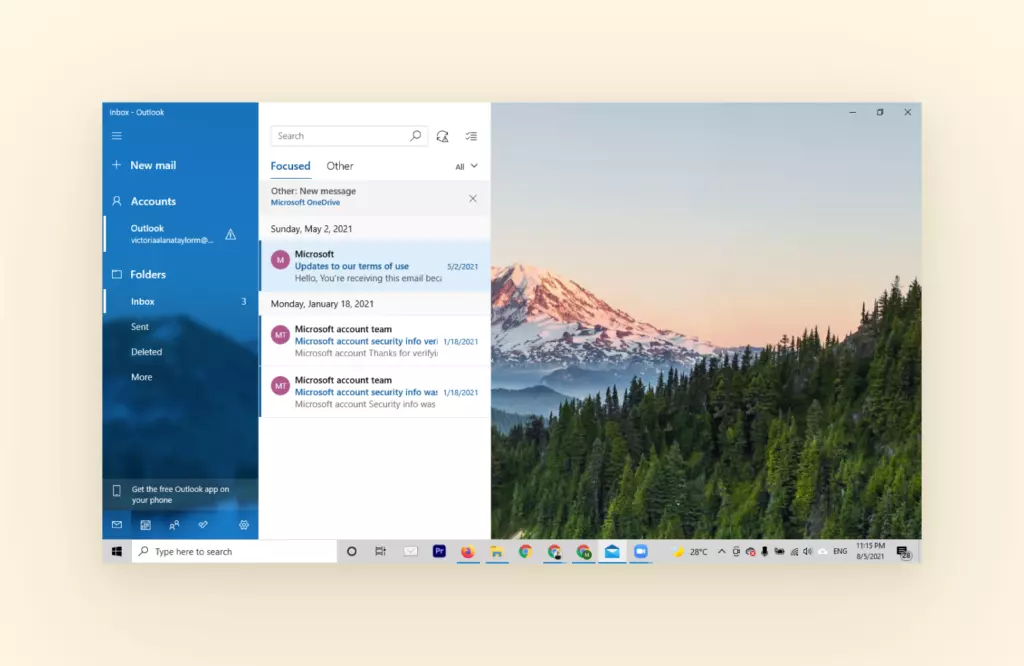Viewport: 1024px width, 666px height.
Task: Switch to the Focused inbox tab
Action: [290, 166]
